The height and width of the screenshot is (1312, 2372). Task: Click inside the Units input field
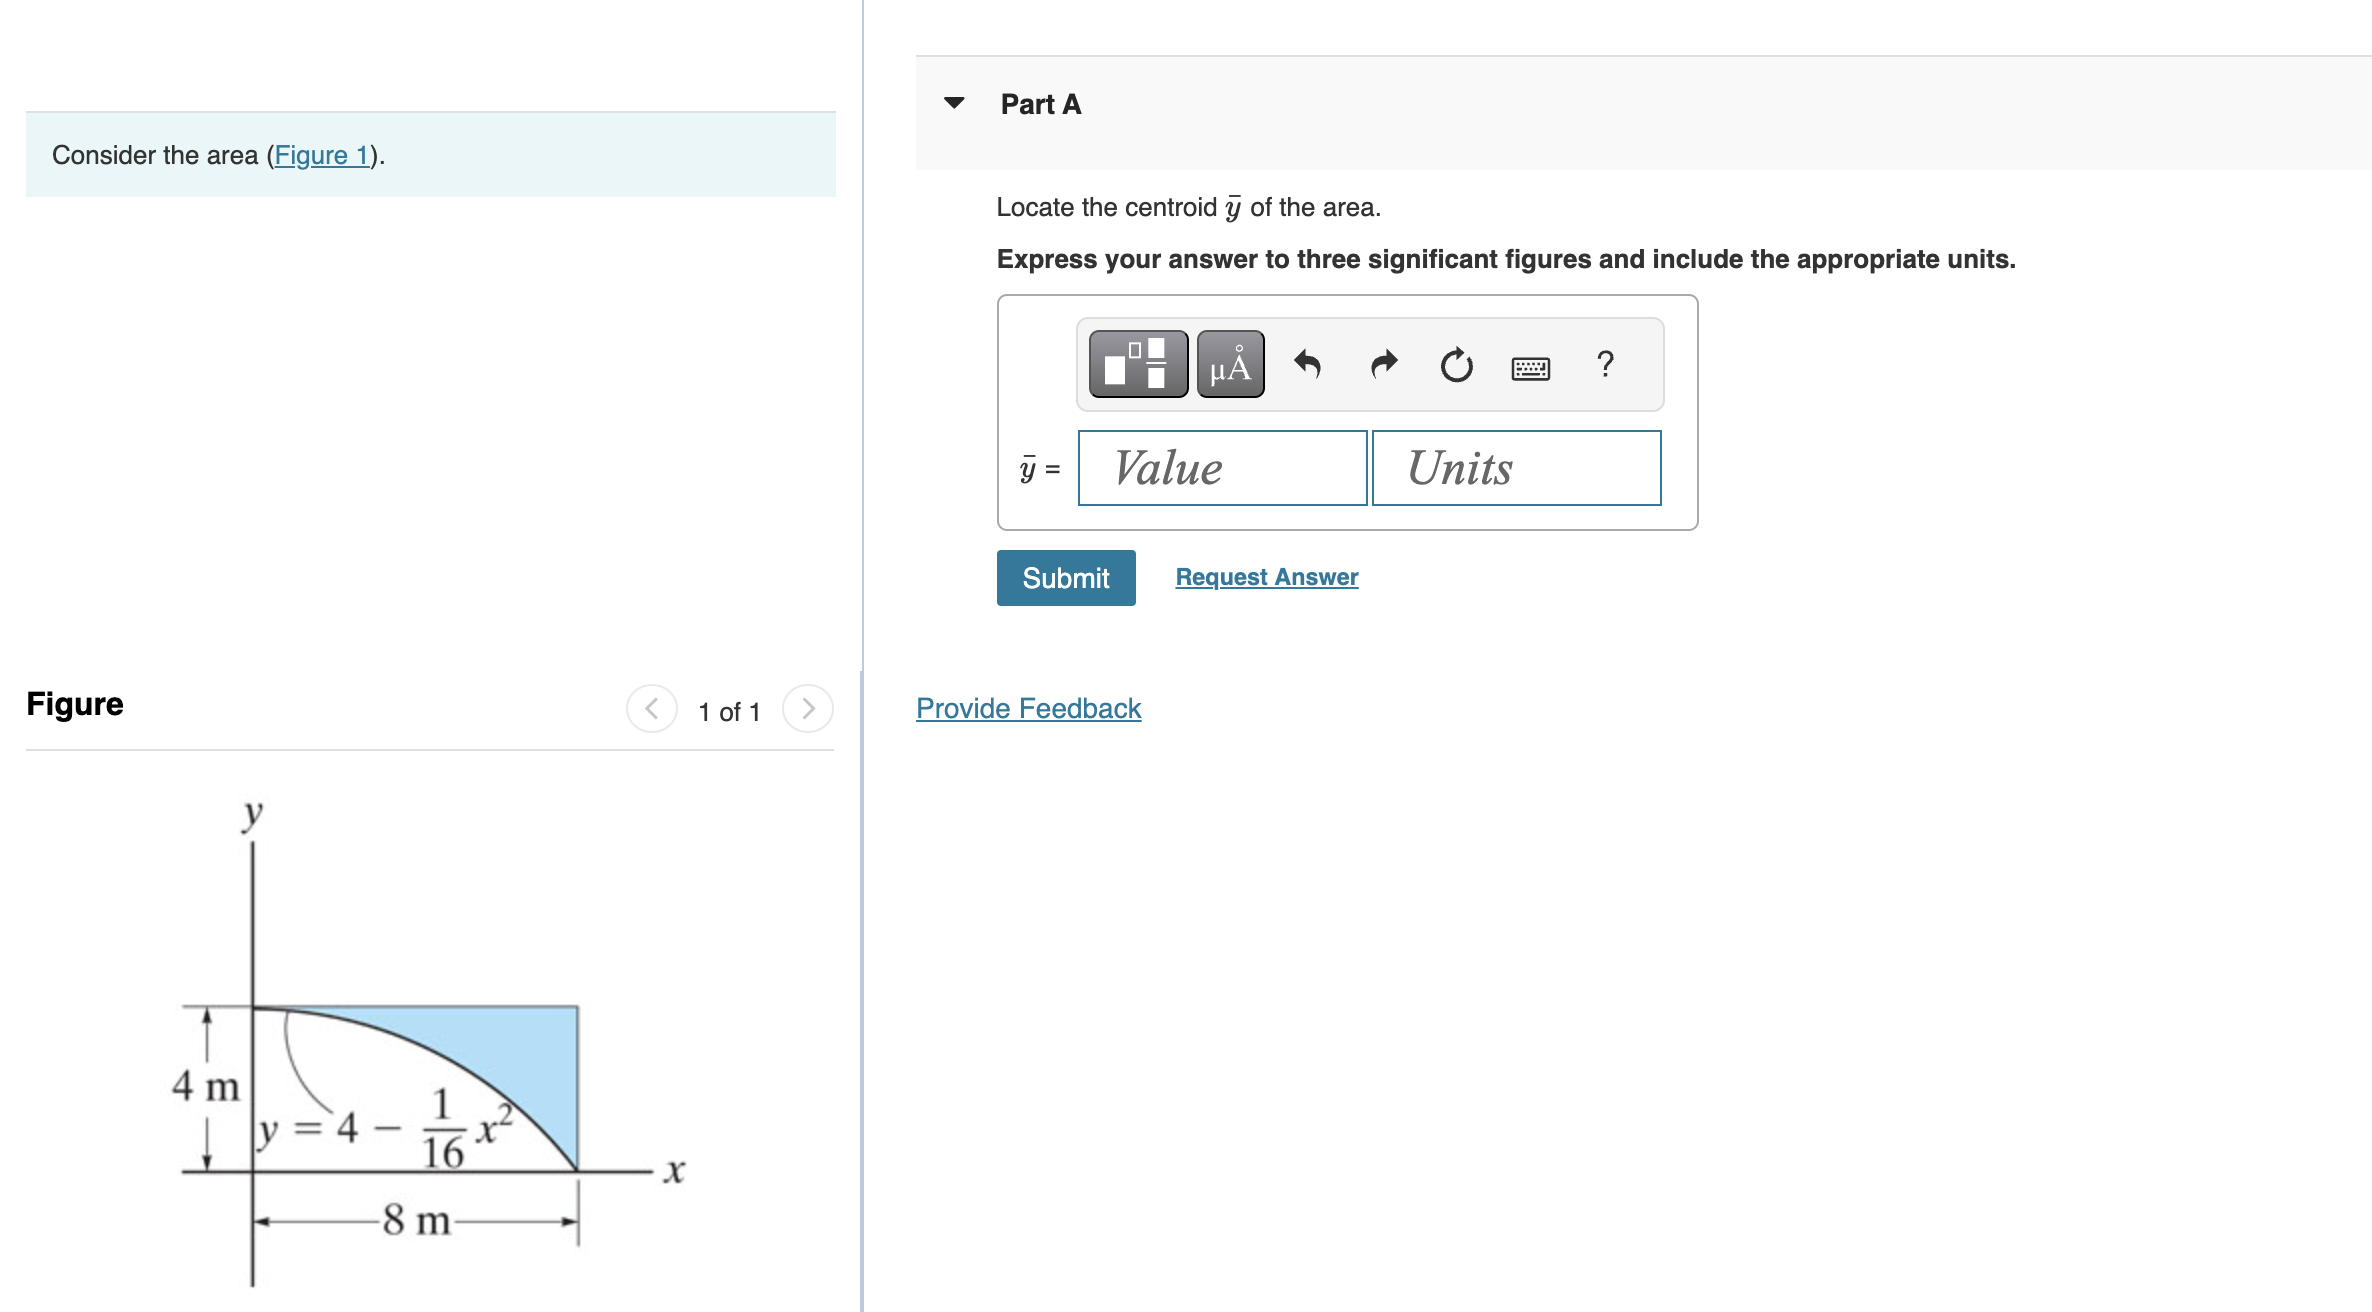tap(1516, 468)
